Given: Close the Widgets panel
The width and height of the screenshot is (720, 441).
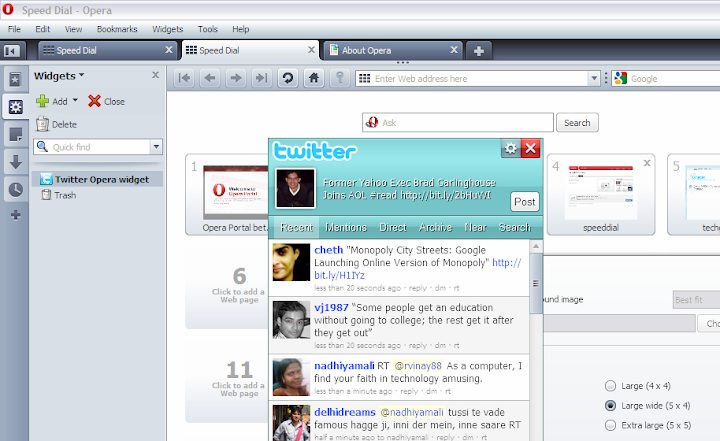Looking at the screenshot, I should click(156, 75).
